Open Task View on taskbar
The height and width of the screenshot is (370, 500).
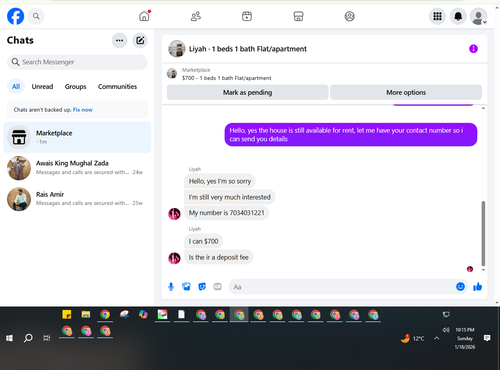(47, 338)
